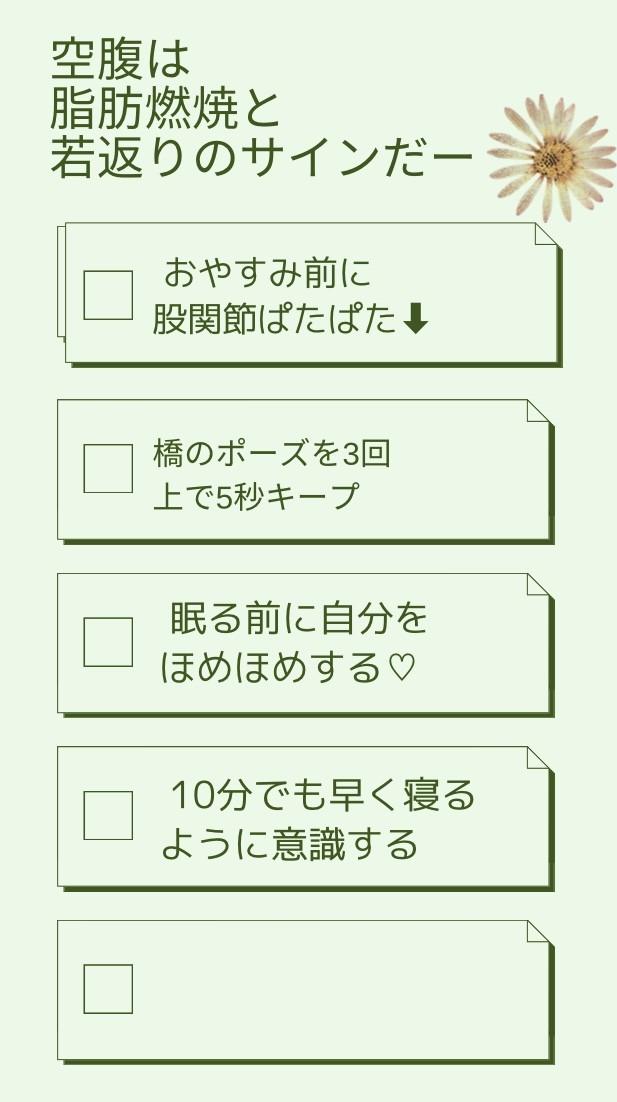Click the ように意識する text line

click(x=290, y=844)
